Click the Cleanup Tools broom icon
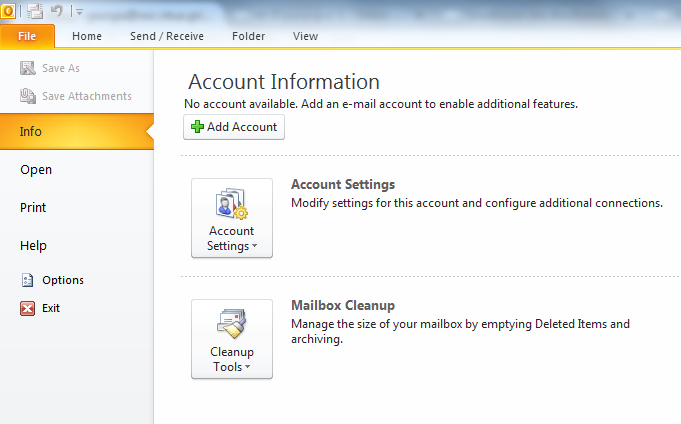Screen dimensions: 681x424 coord(232,324)
